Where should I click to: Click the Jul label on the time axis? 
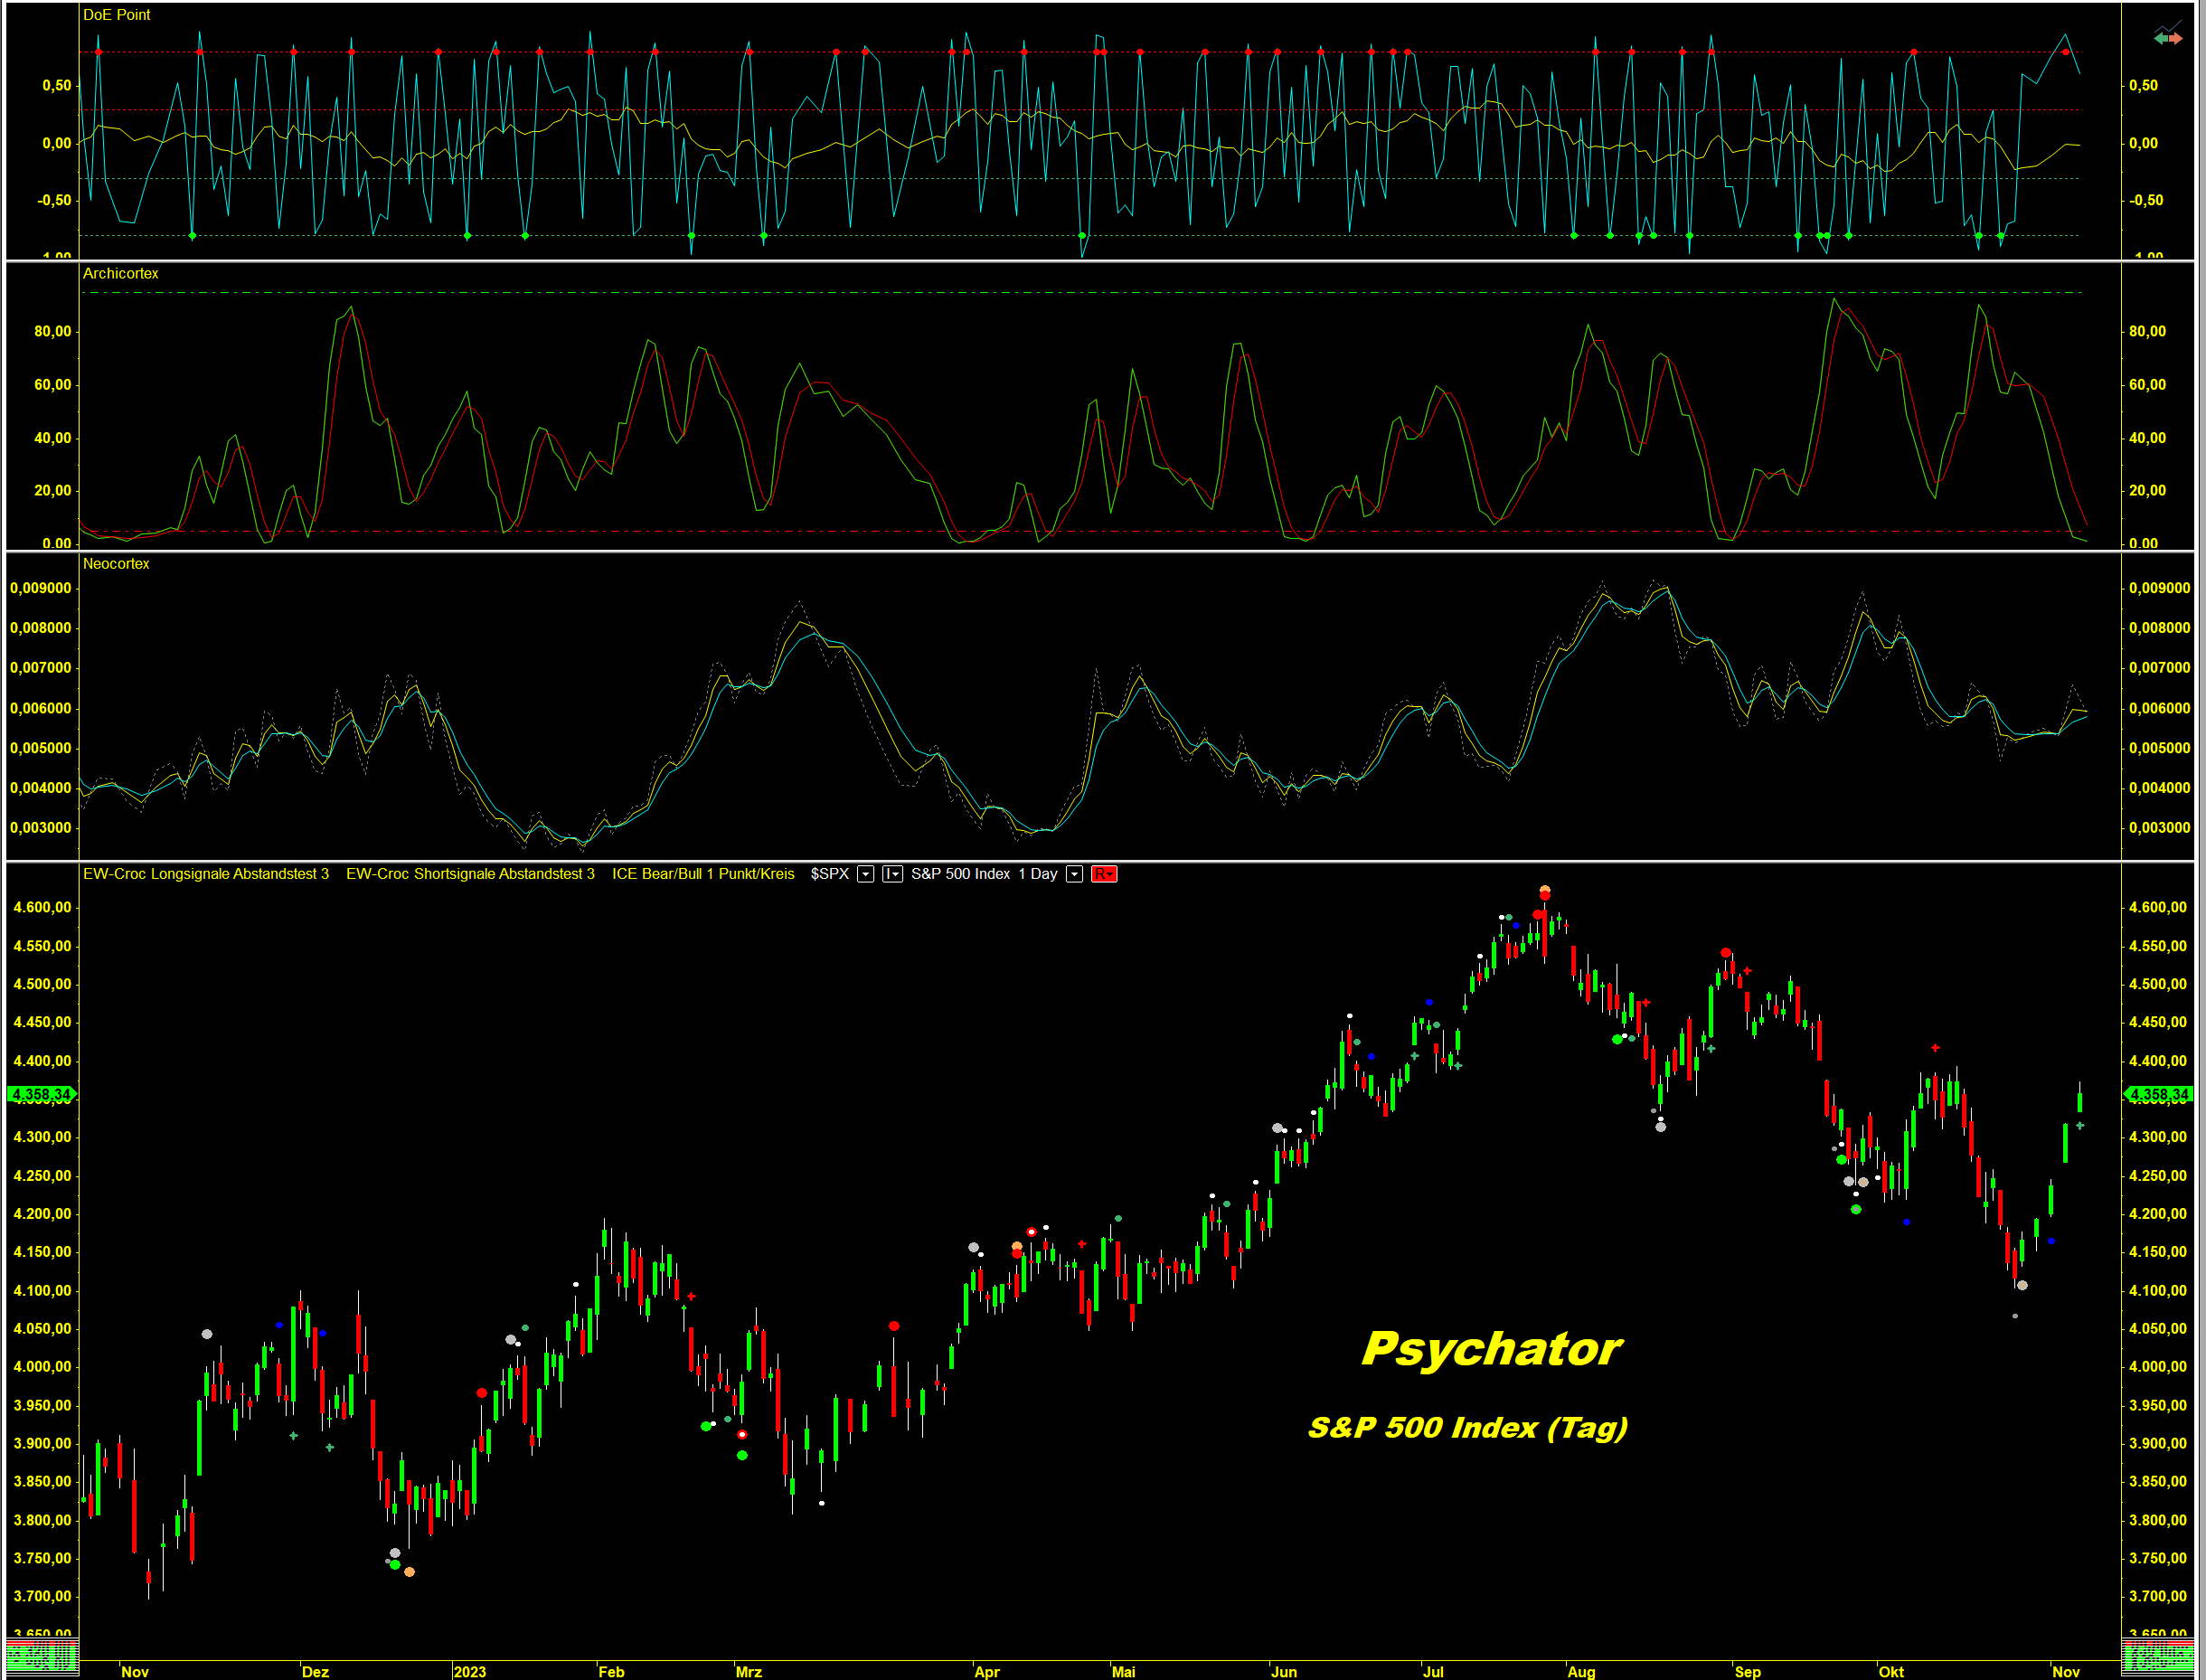coord(1433,1671)
